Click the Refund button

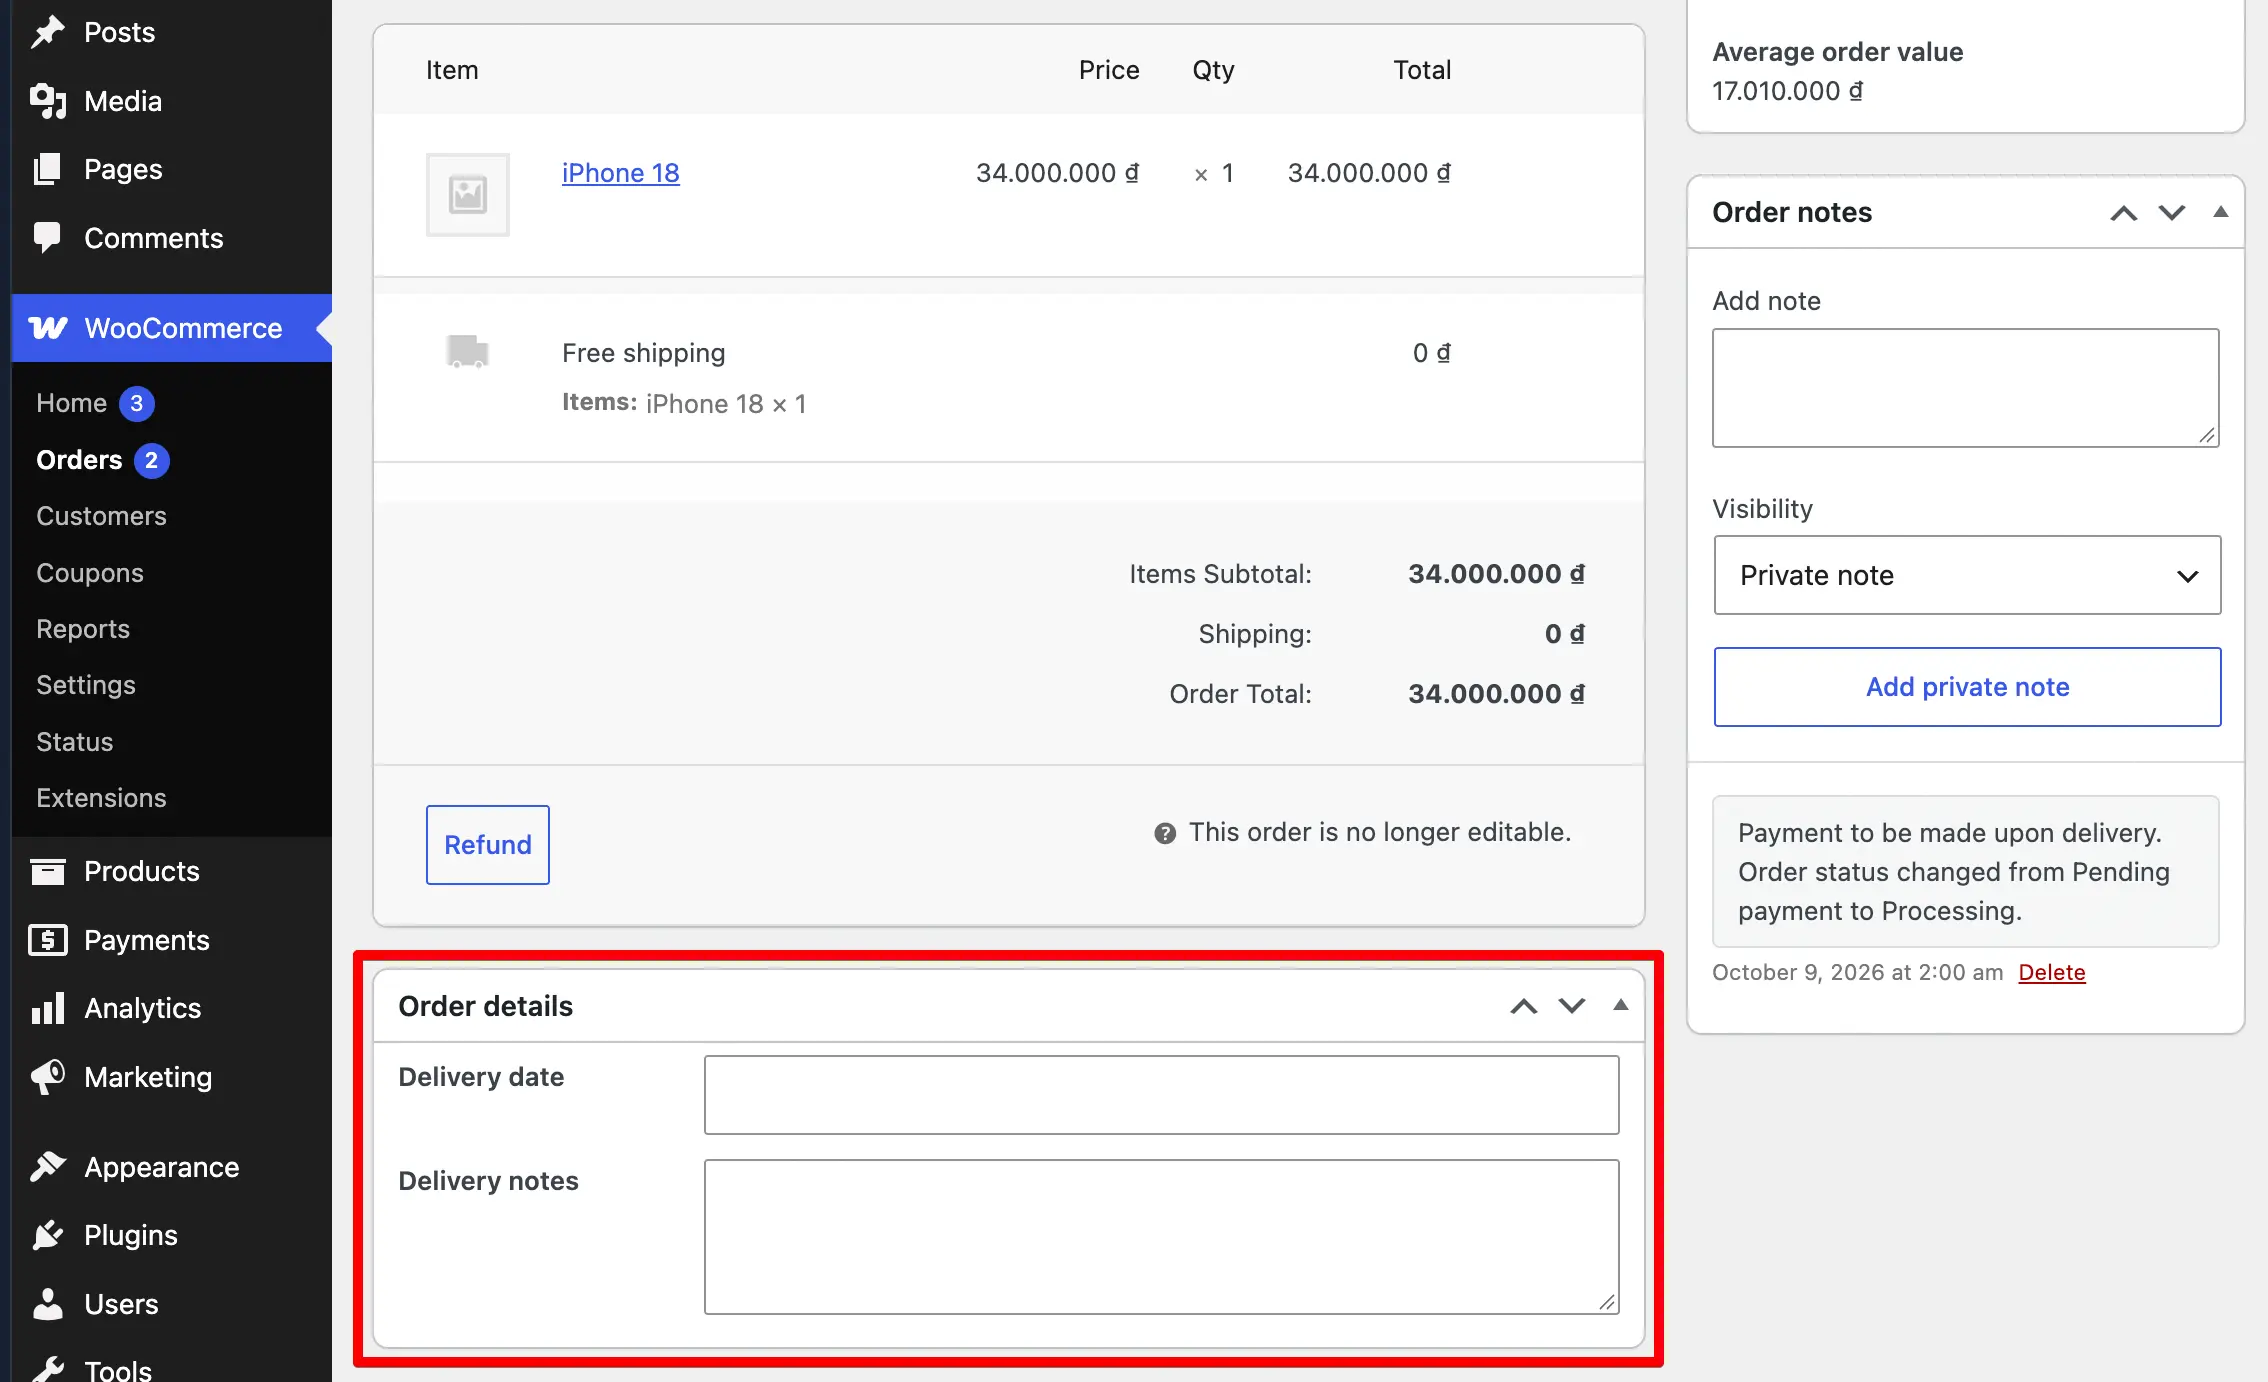tap(488, 845)
